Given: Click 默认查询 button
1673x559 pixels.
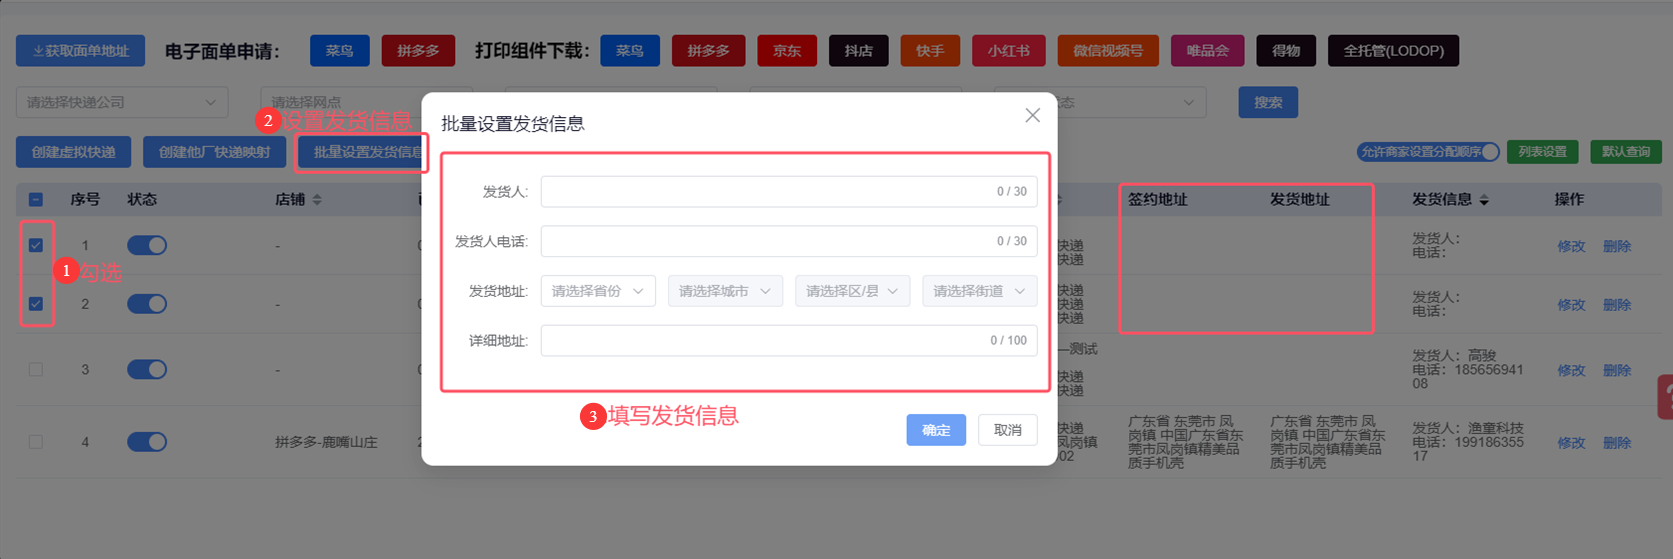Looking at the screenshot, I should pyautogui.click(x=1626, y=152).
